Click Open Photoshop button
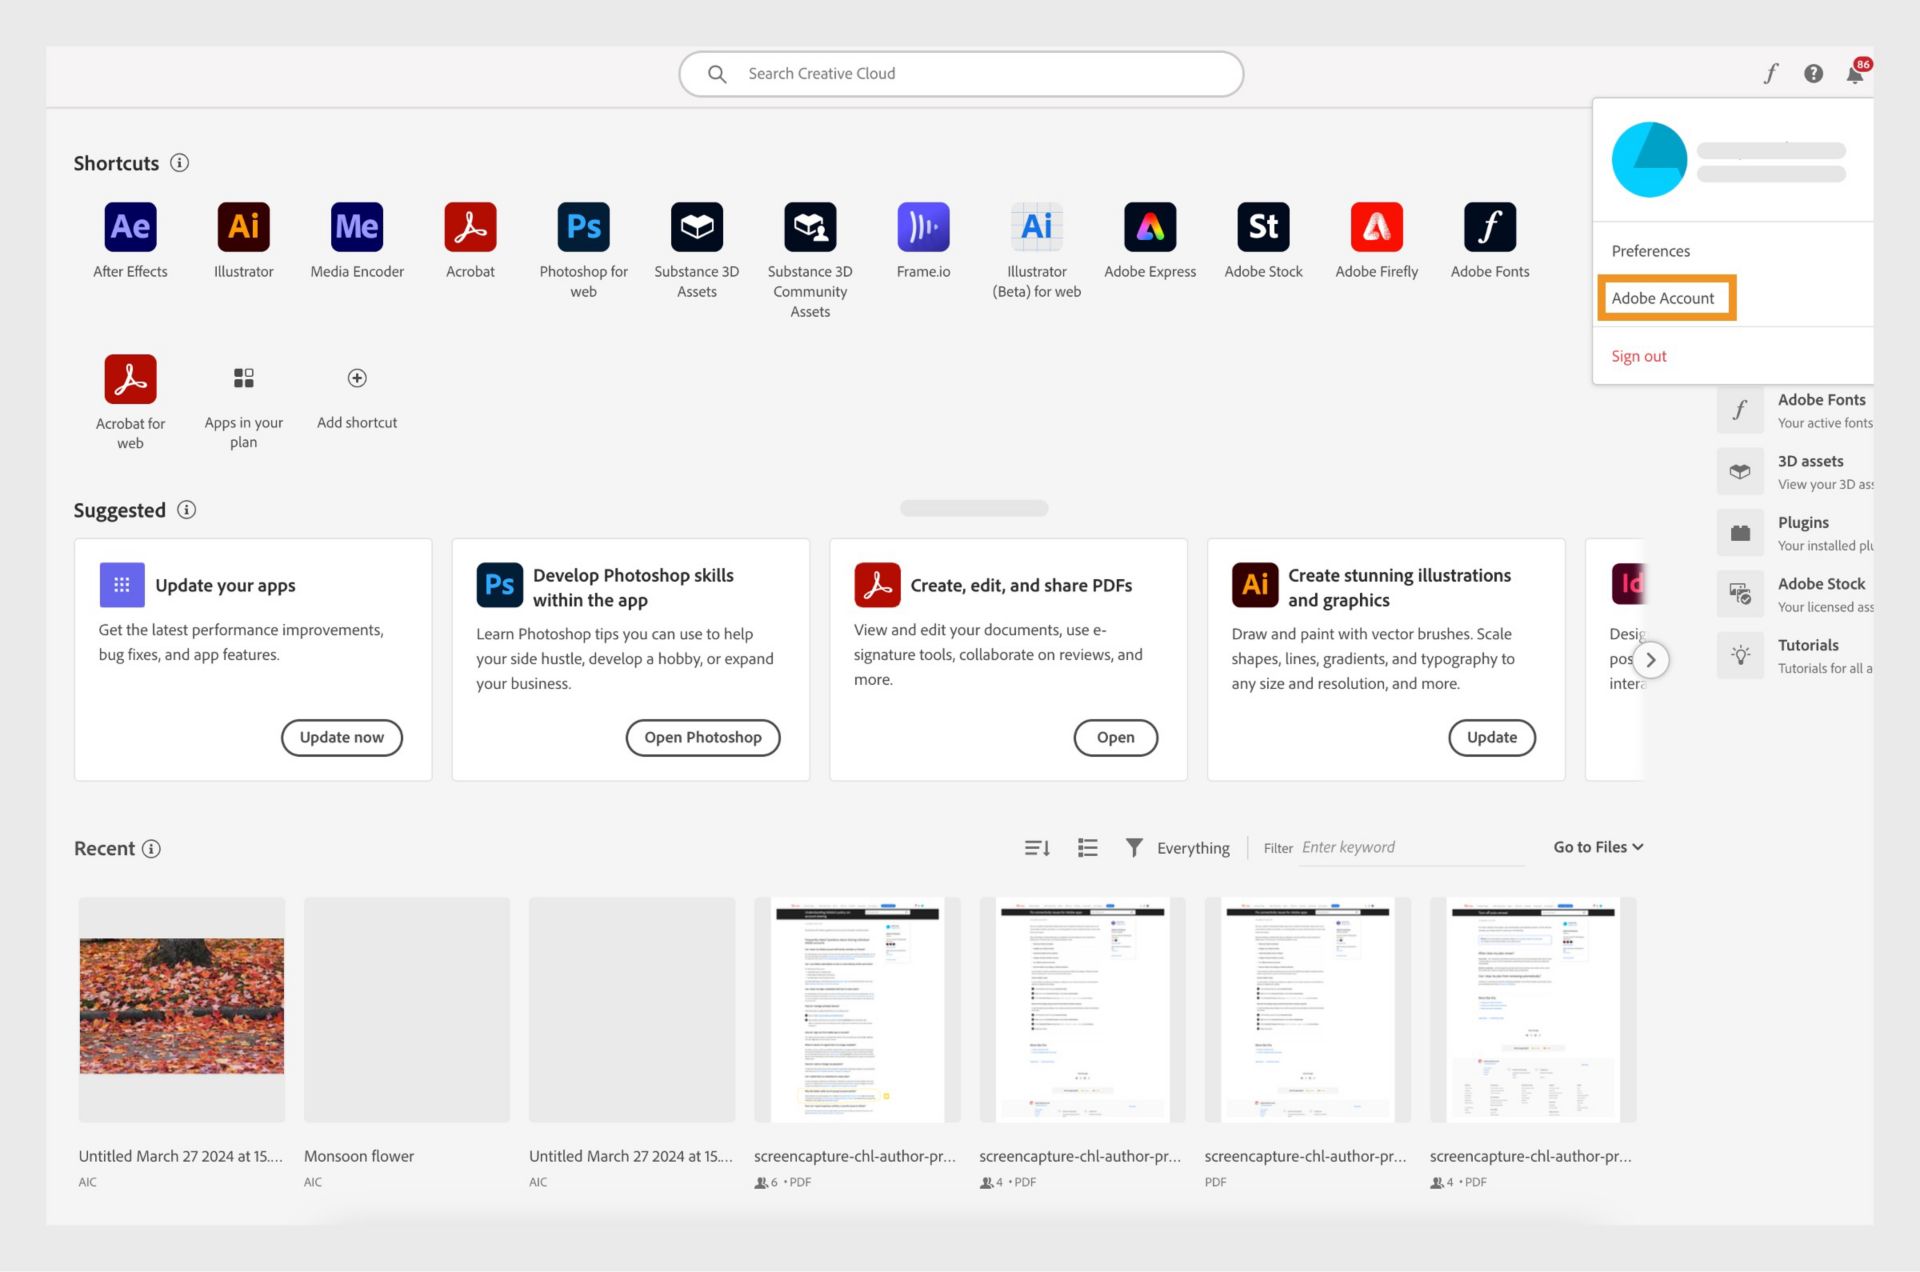1920x1272 pixels. point(702,737)
